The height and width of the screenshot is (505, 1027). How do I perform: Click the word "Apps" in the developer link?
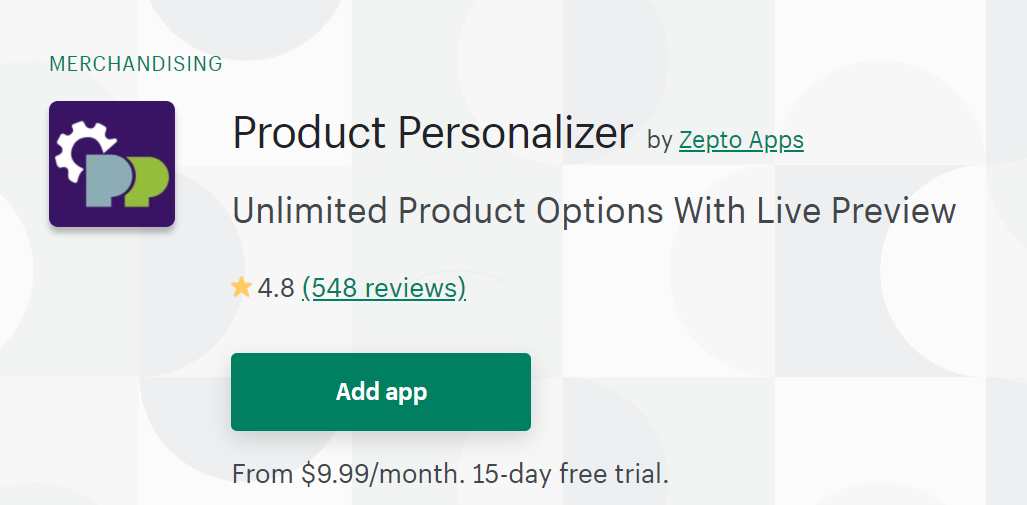pos(776,140)
